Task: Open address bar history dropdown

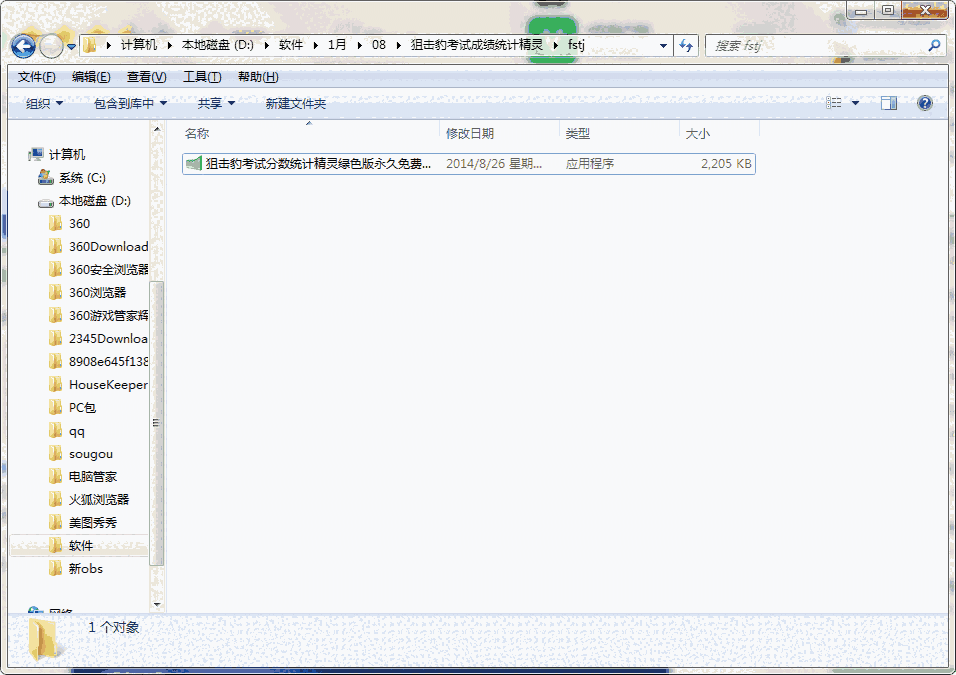Action: click(x=663, y=46)
